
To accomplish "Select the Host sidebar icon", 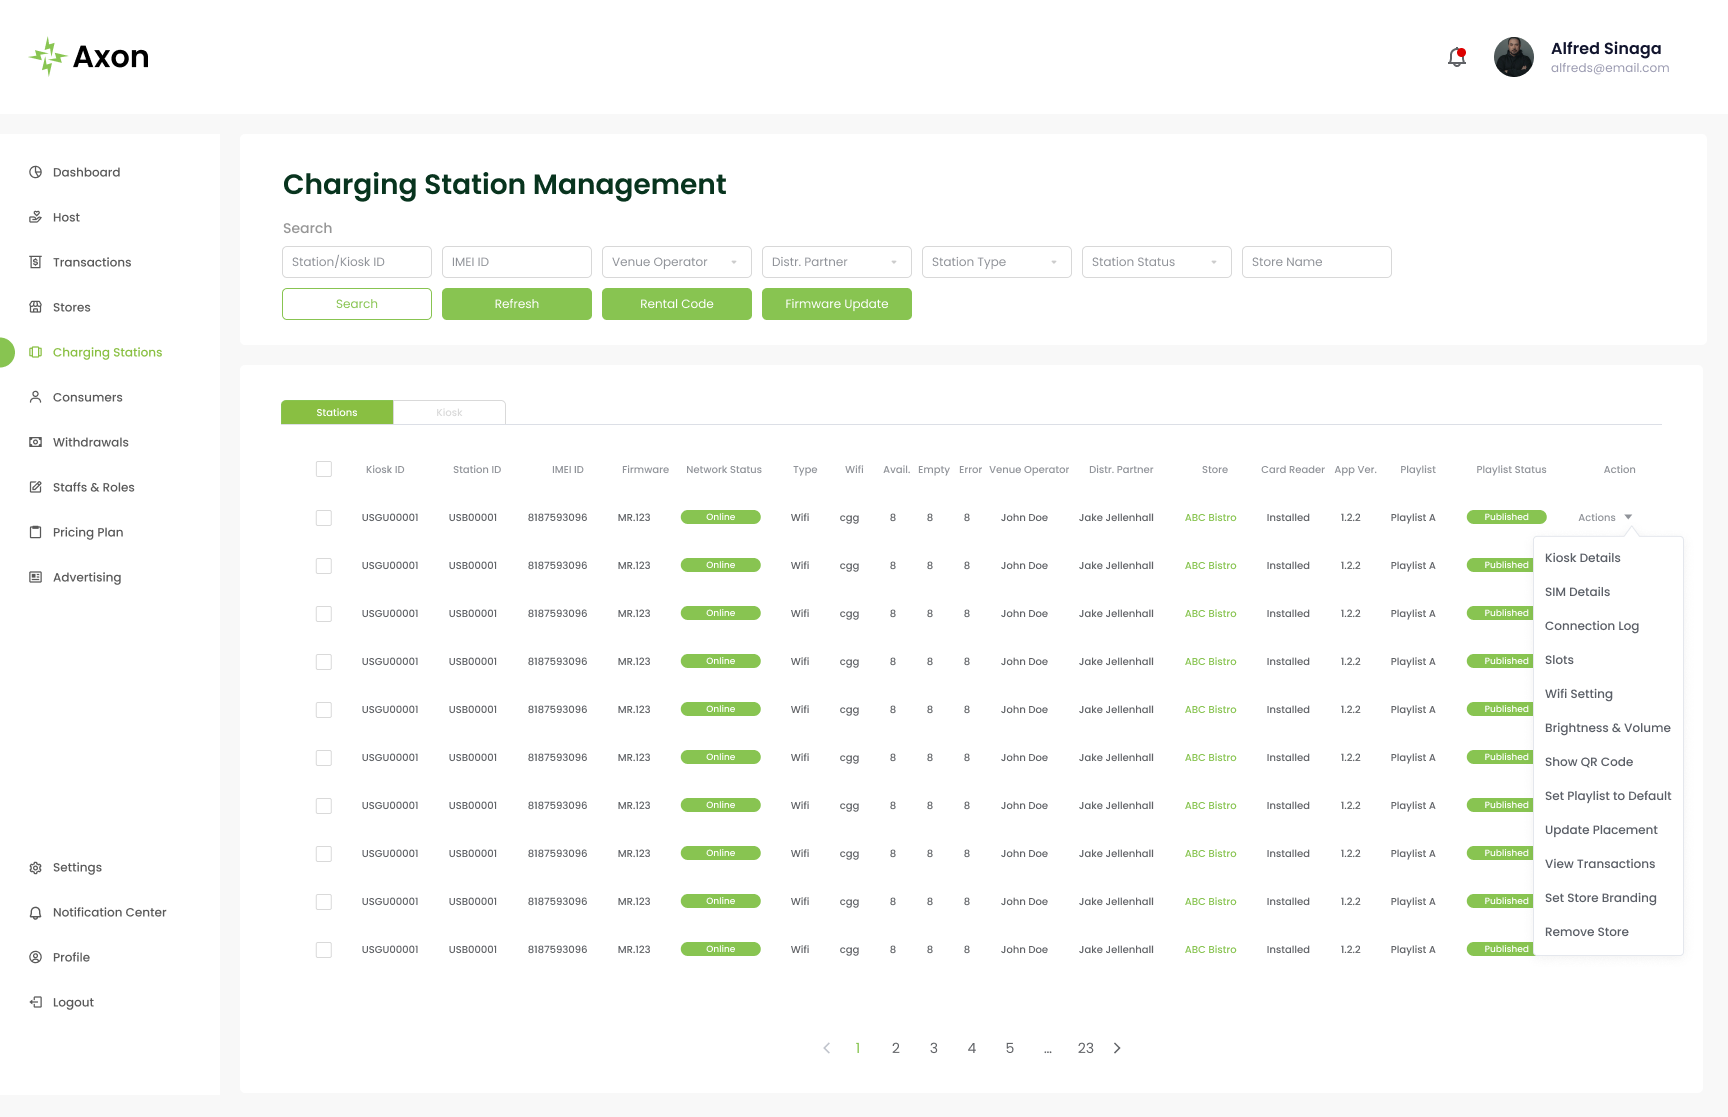I will 35,217.
